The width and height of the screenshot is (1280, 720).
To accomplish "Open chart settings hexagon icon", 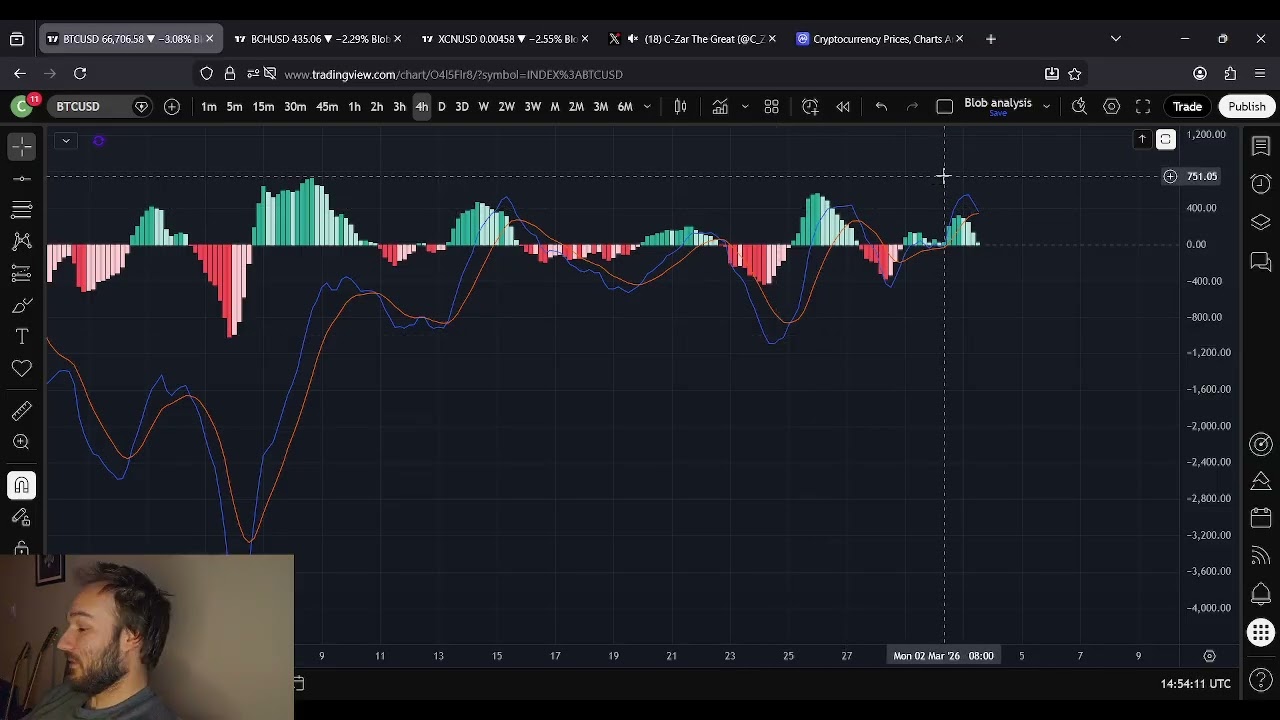I will tap(1111, 106).
